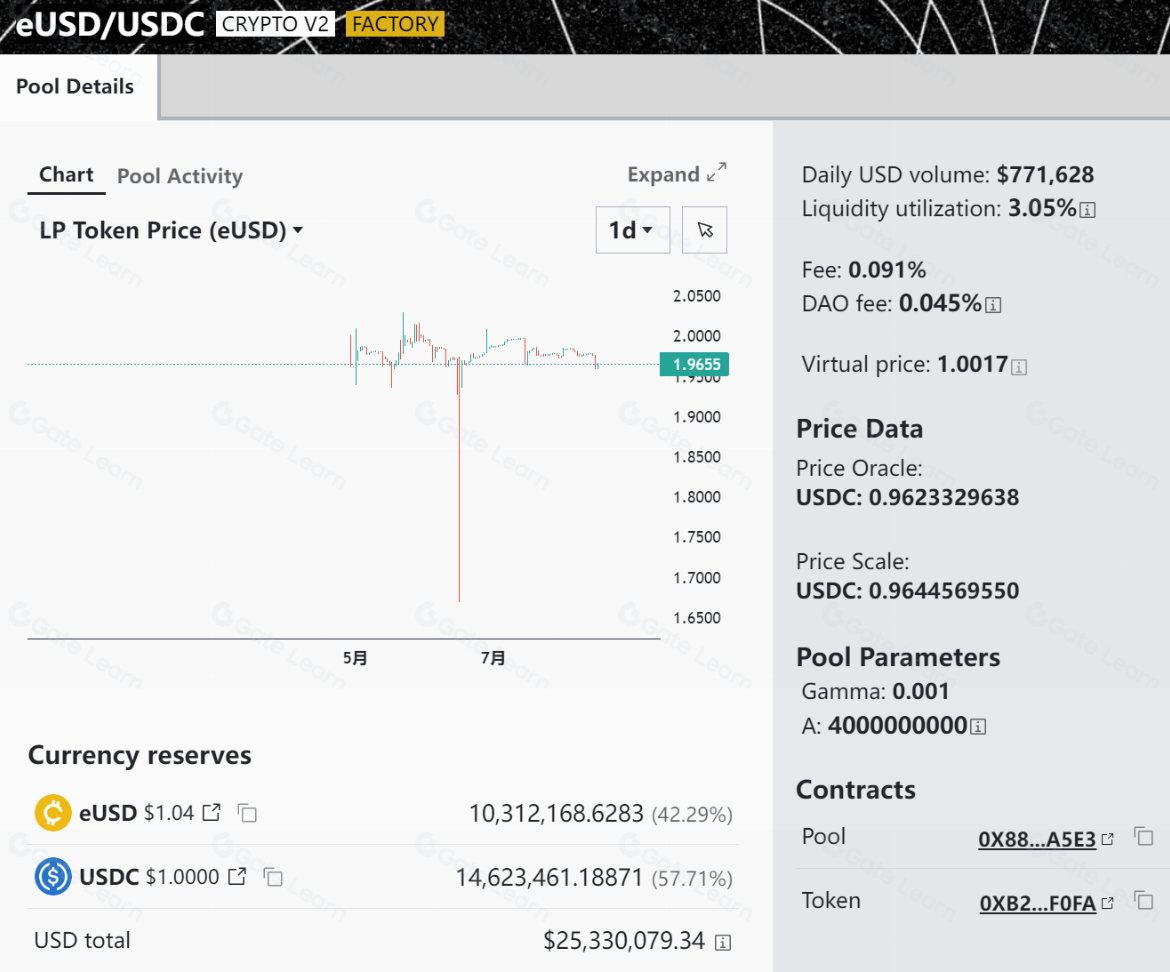Open Token contract link 0XB2...F0FA
The width and height of the screenshot is (1170, 972).
(1038, 903)
